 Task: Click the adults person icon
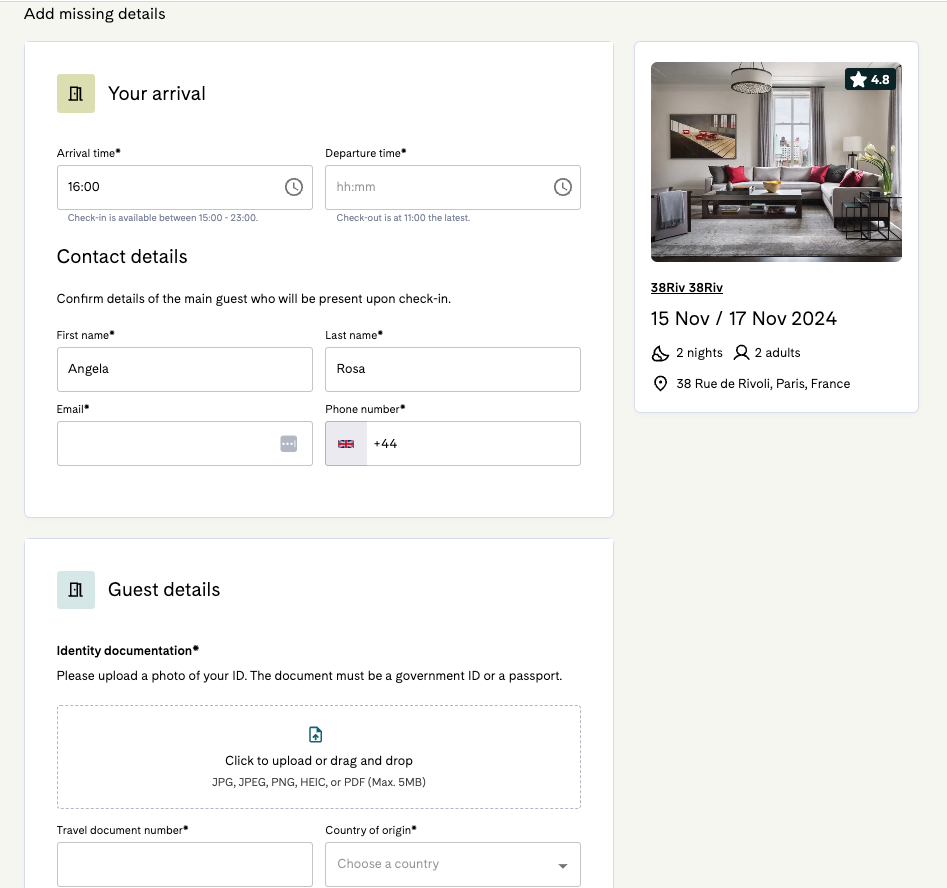tap(741, 353)
